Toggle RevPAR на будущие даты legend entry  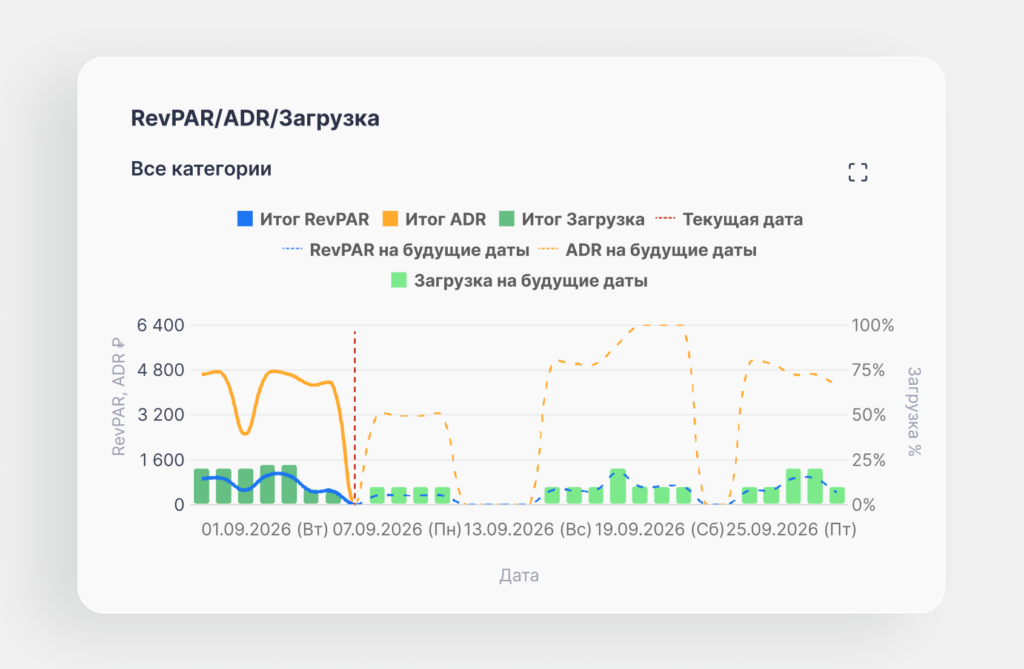coord(406,250)
